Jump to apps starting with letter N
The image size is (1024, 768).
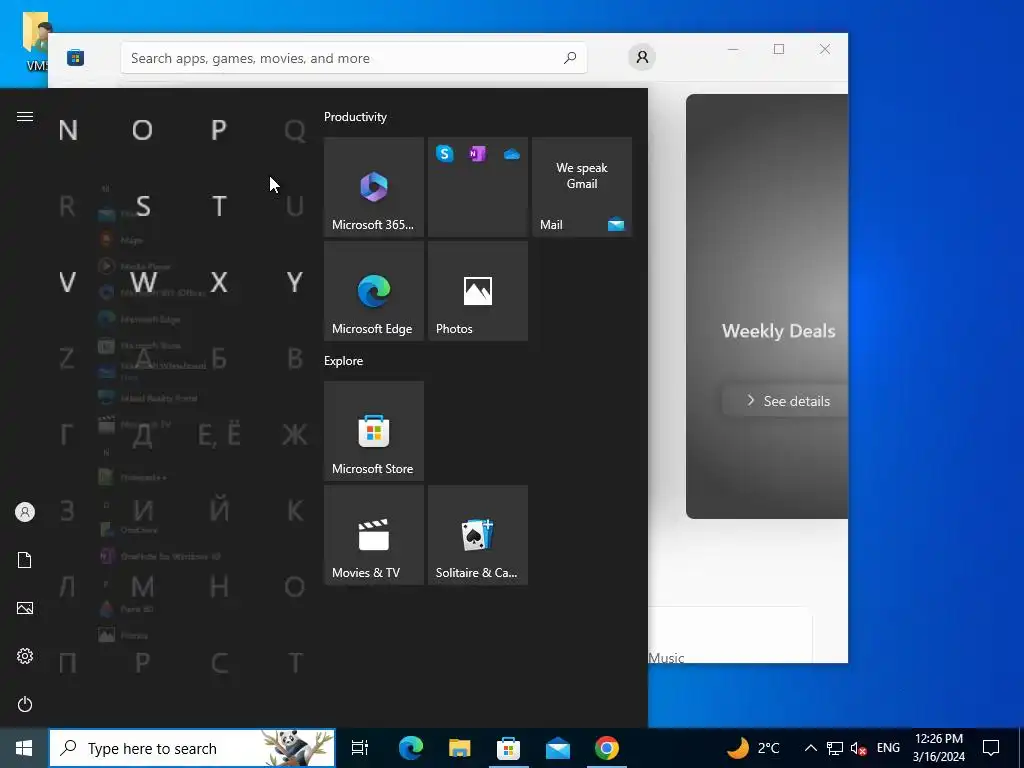click(68, 131)
